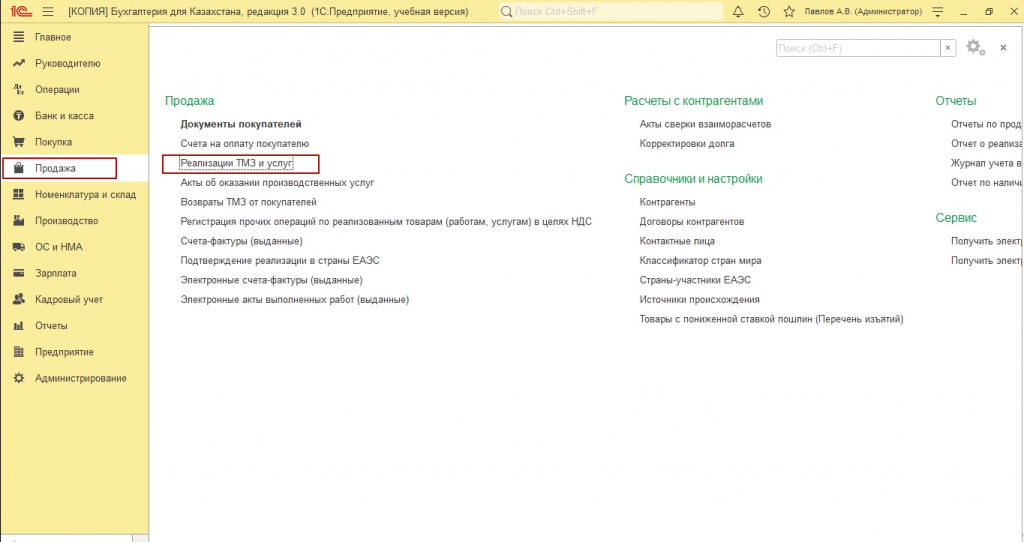Open Регистрация прочих операций в целях НДС
This screenshot has height=542, width=1024.
[386, 221]
